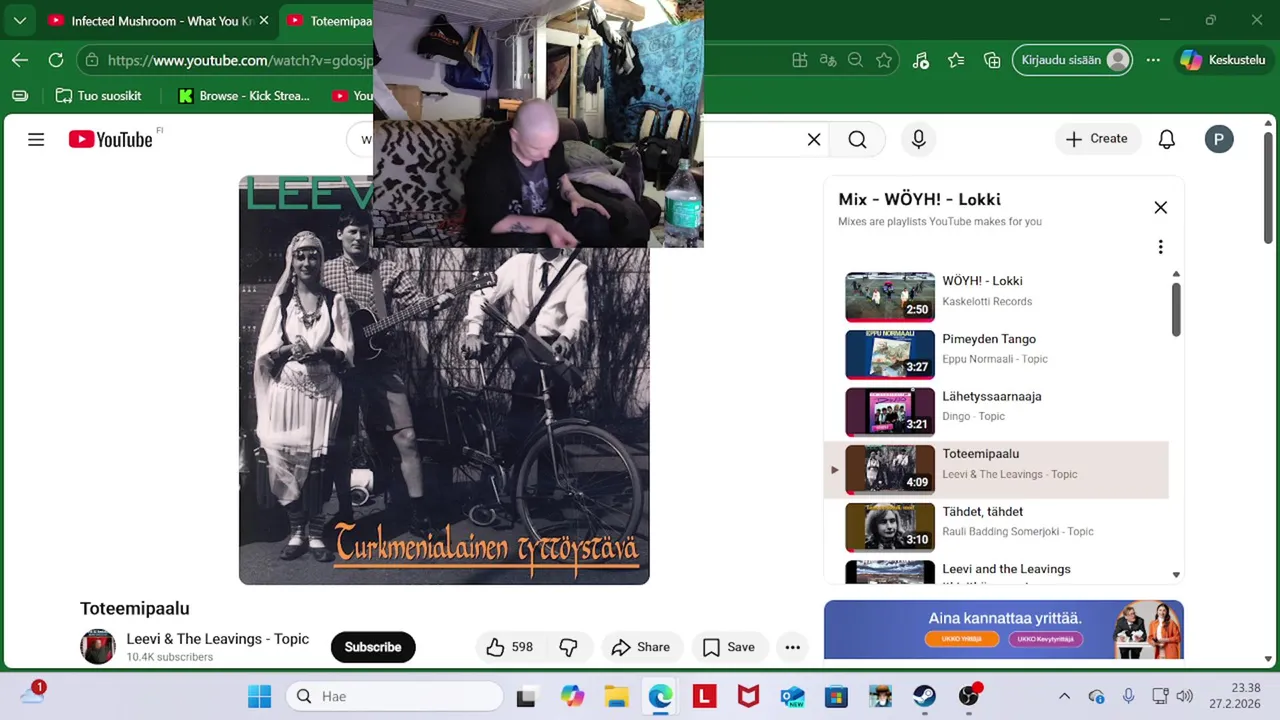Viewport: 1280px width, 720px height.
Task: Click the Create button
Action: (x=1097, y=139)
